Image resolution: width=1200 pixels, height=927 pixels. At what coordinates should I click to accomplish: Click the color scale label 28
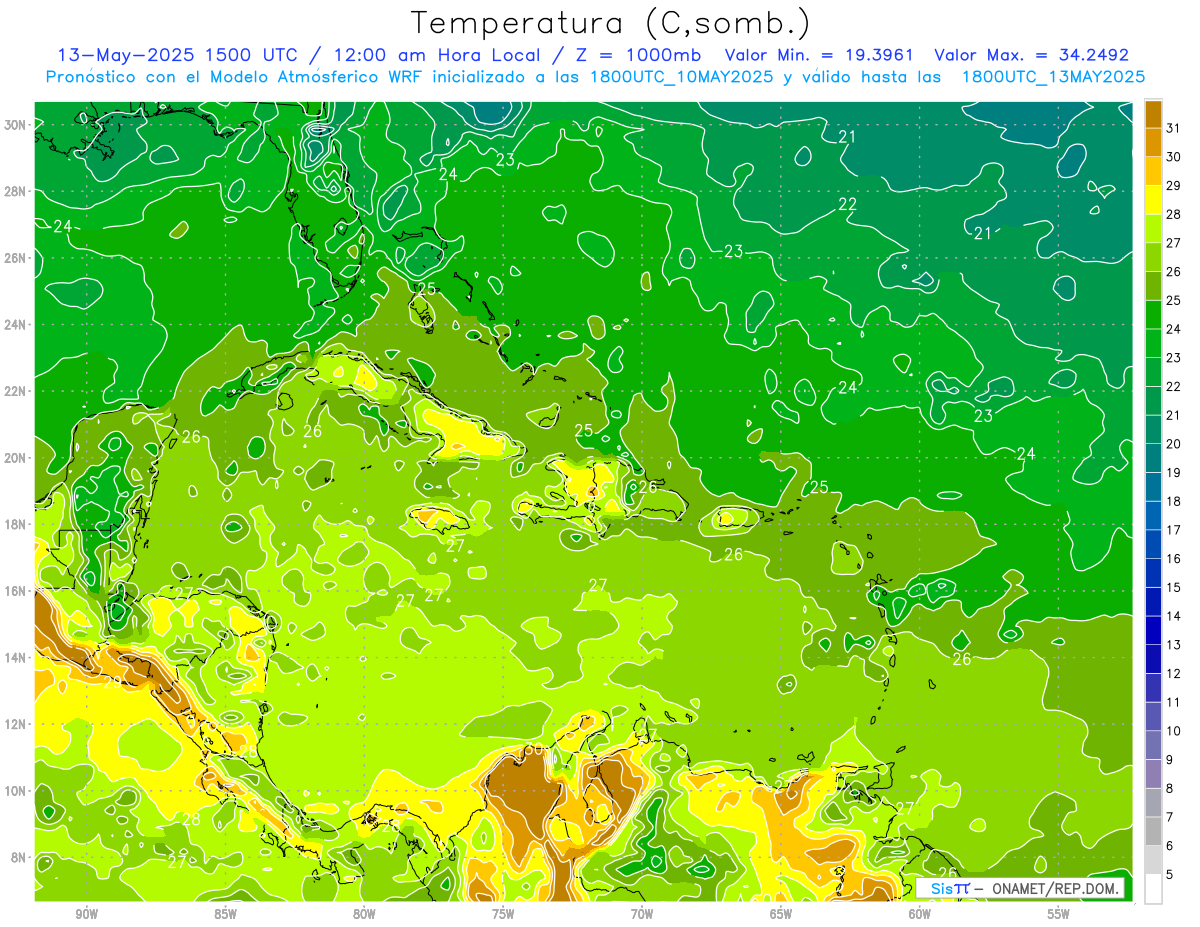[1173, 215]
